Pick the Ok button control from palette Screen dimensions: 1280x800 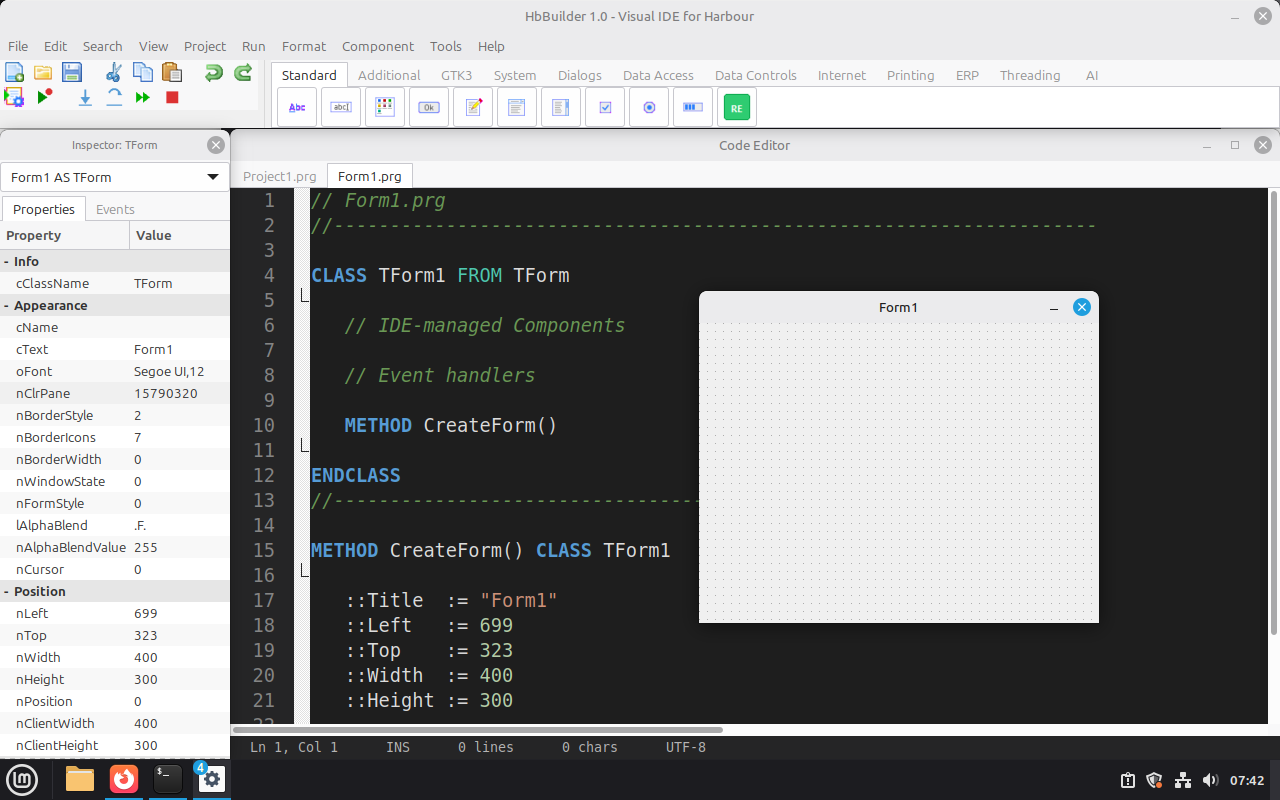(429, 107)
